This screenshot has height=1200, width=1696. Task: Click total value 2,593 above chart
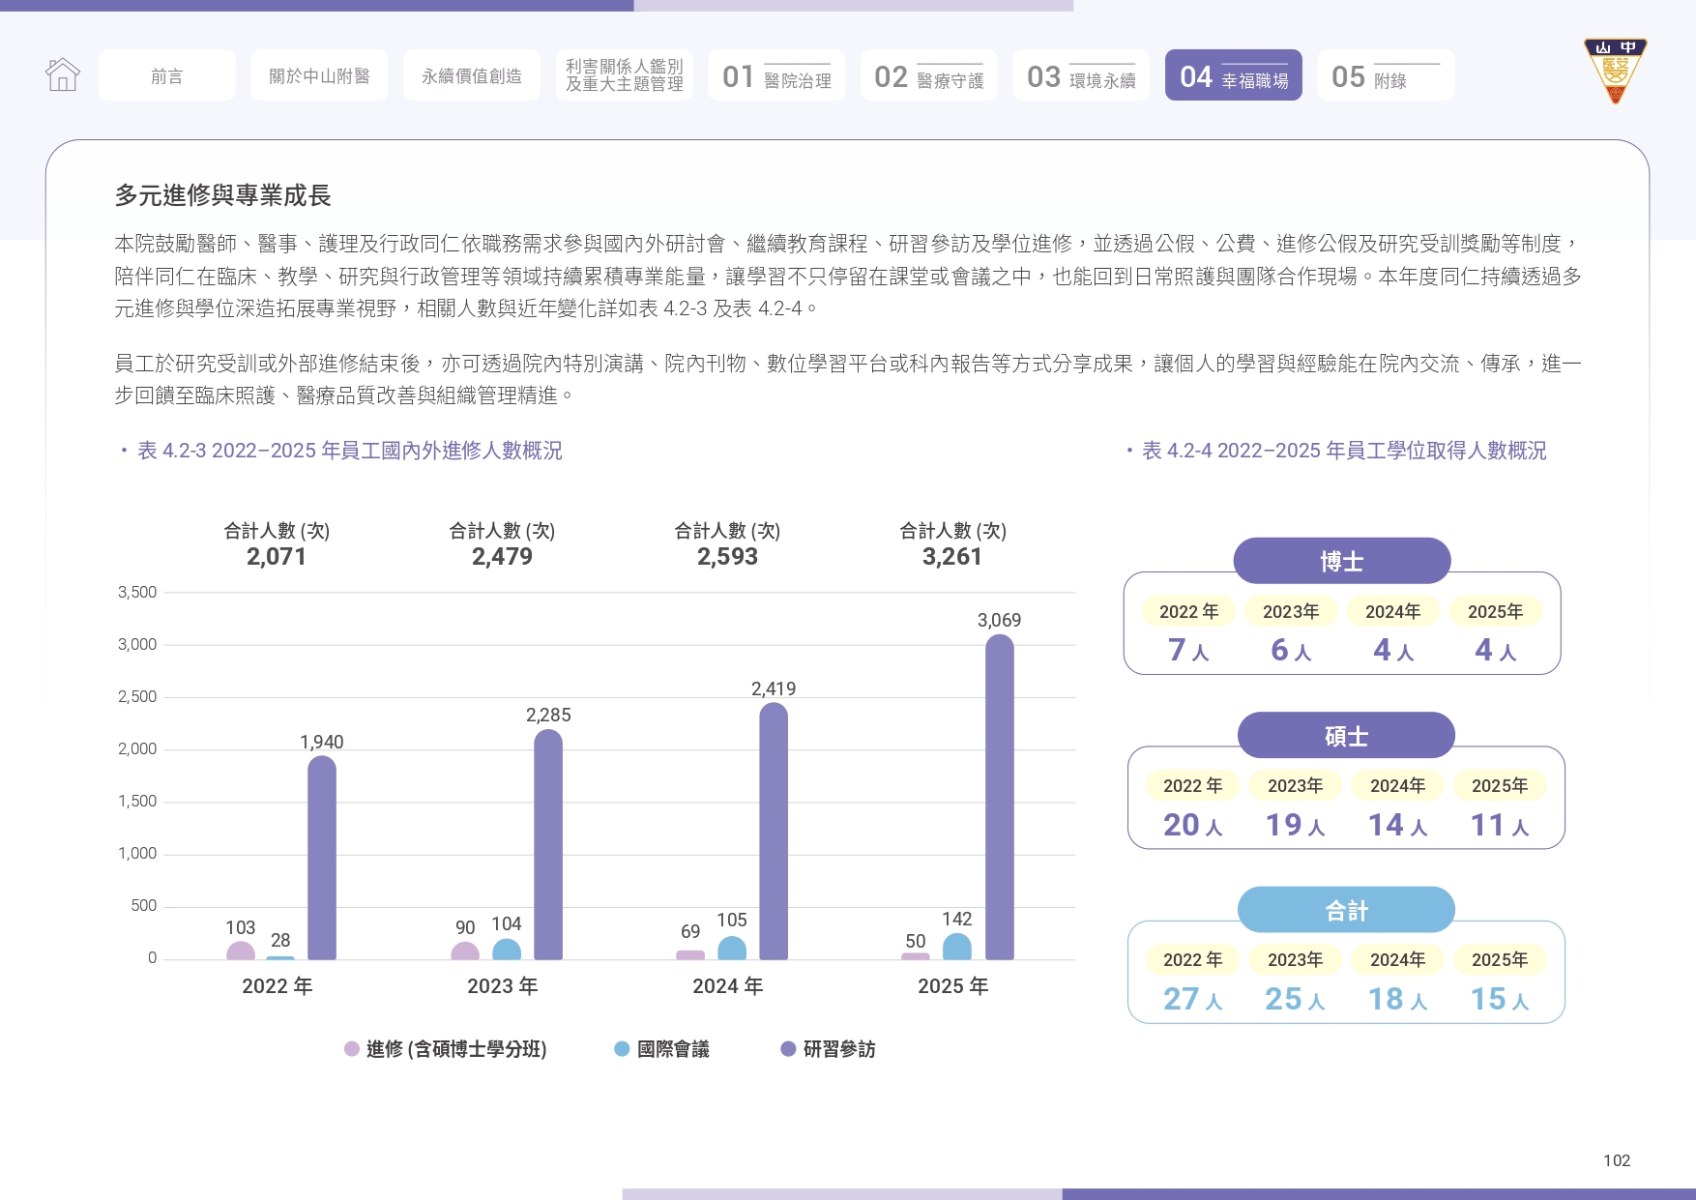pos(728,557)
